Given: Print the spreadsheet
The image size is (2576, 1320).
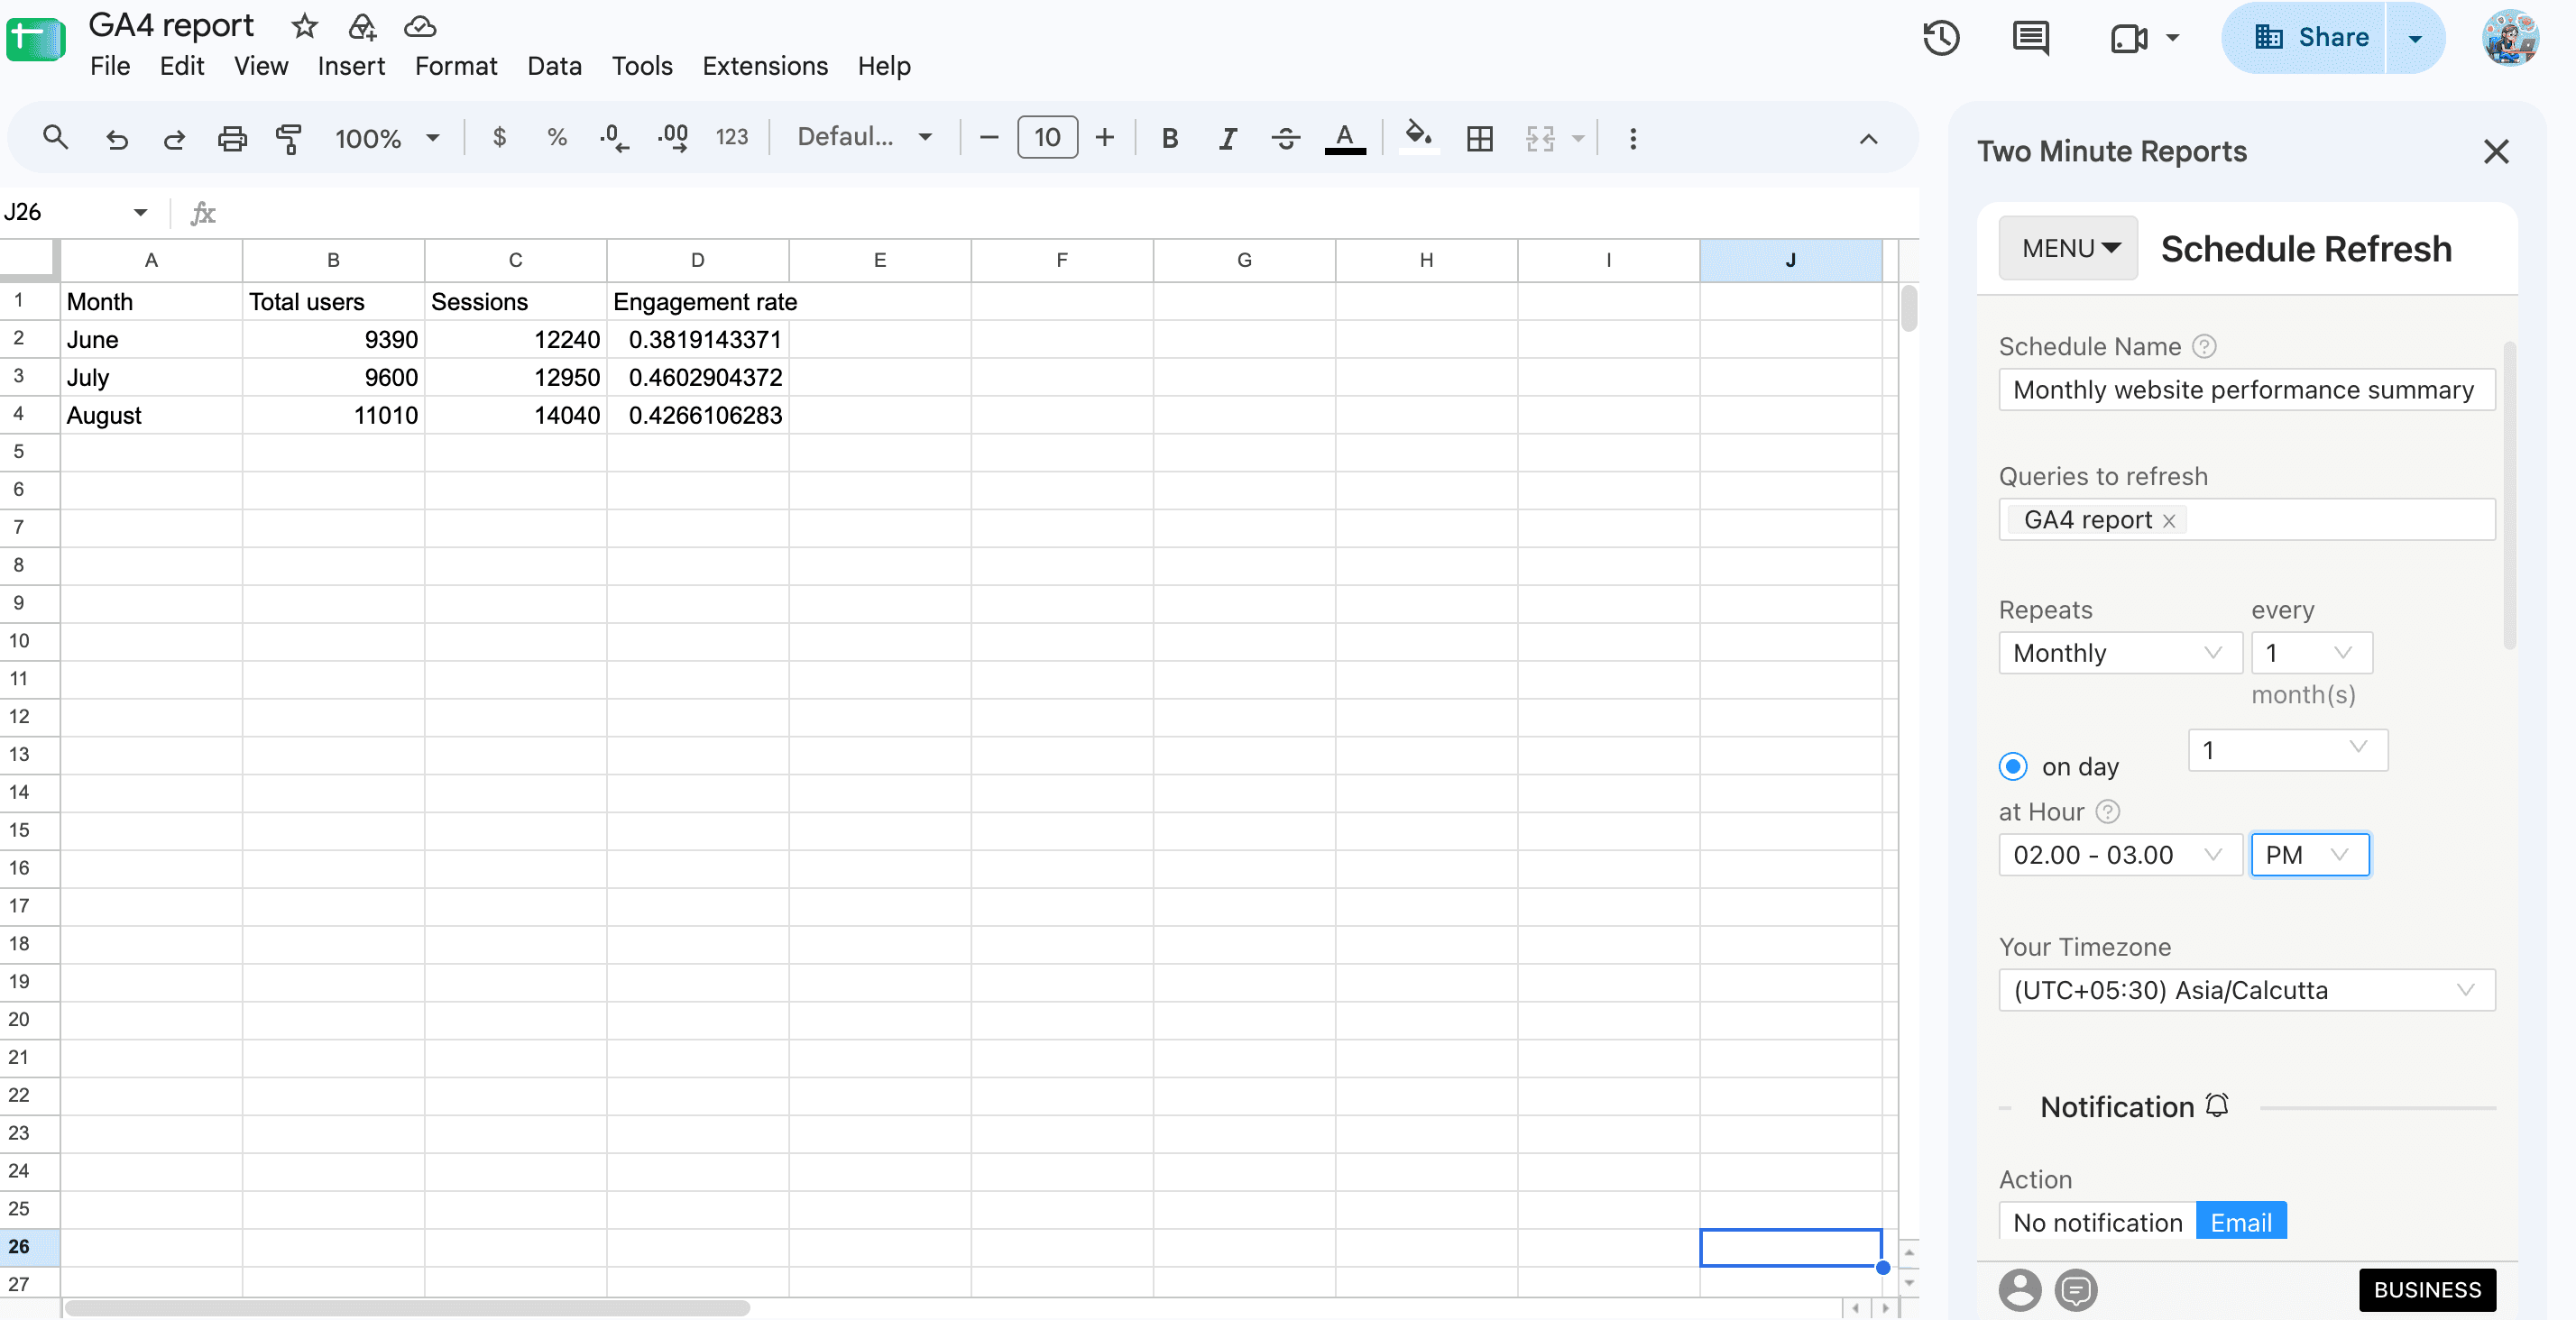Looking at the screenshot, I should (x=232, y=138).
